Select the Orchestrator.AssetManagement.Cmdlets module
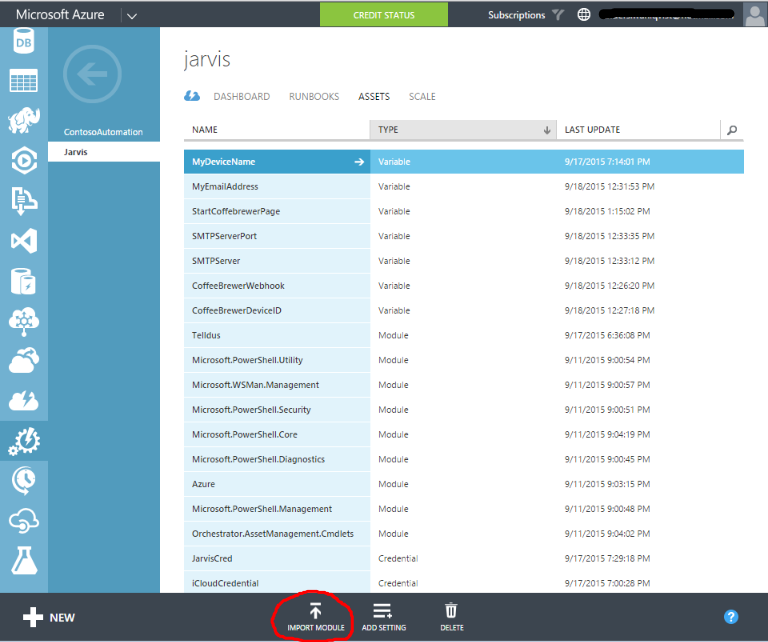The height and width of the screenshot is (642, 768). point(464,534)
